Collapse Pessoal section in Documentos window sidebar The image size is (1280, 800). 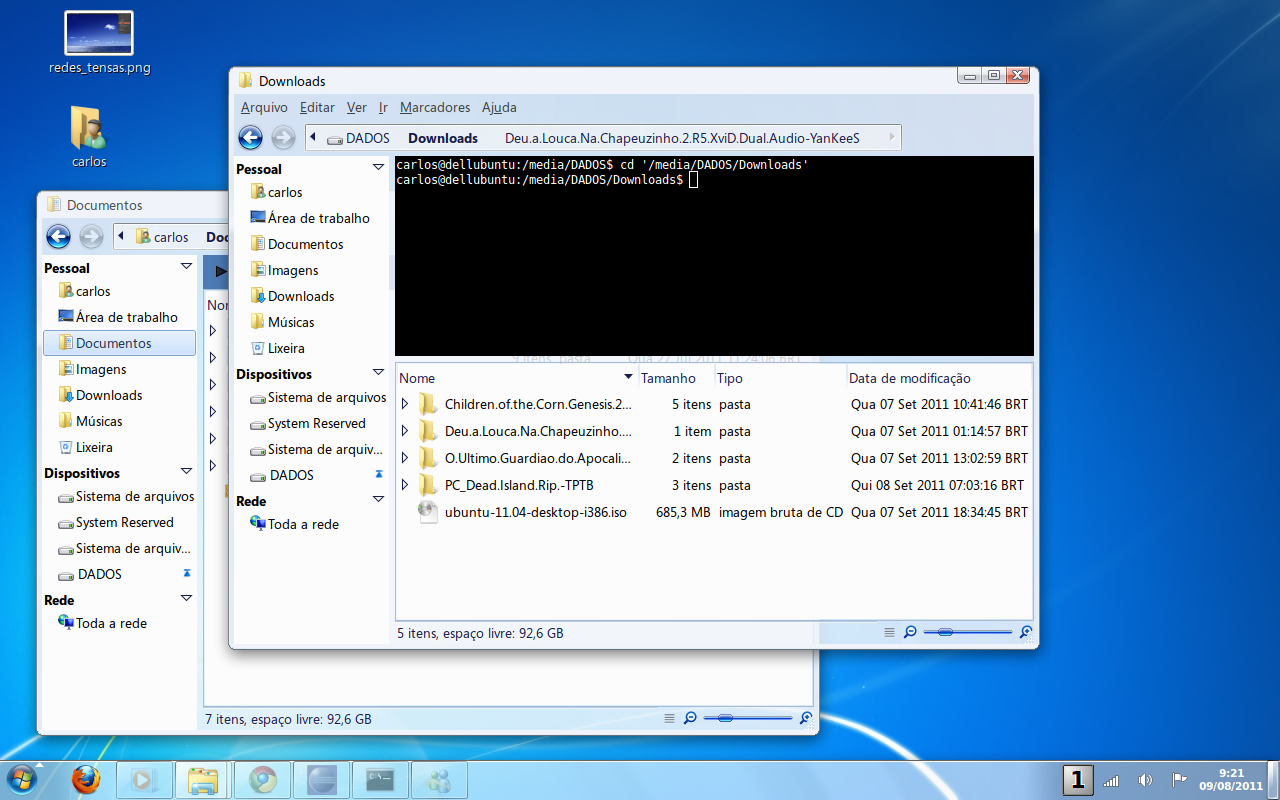[x=186, y=267]
